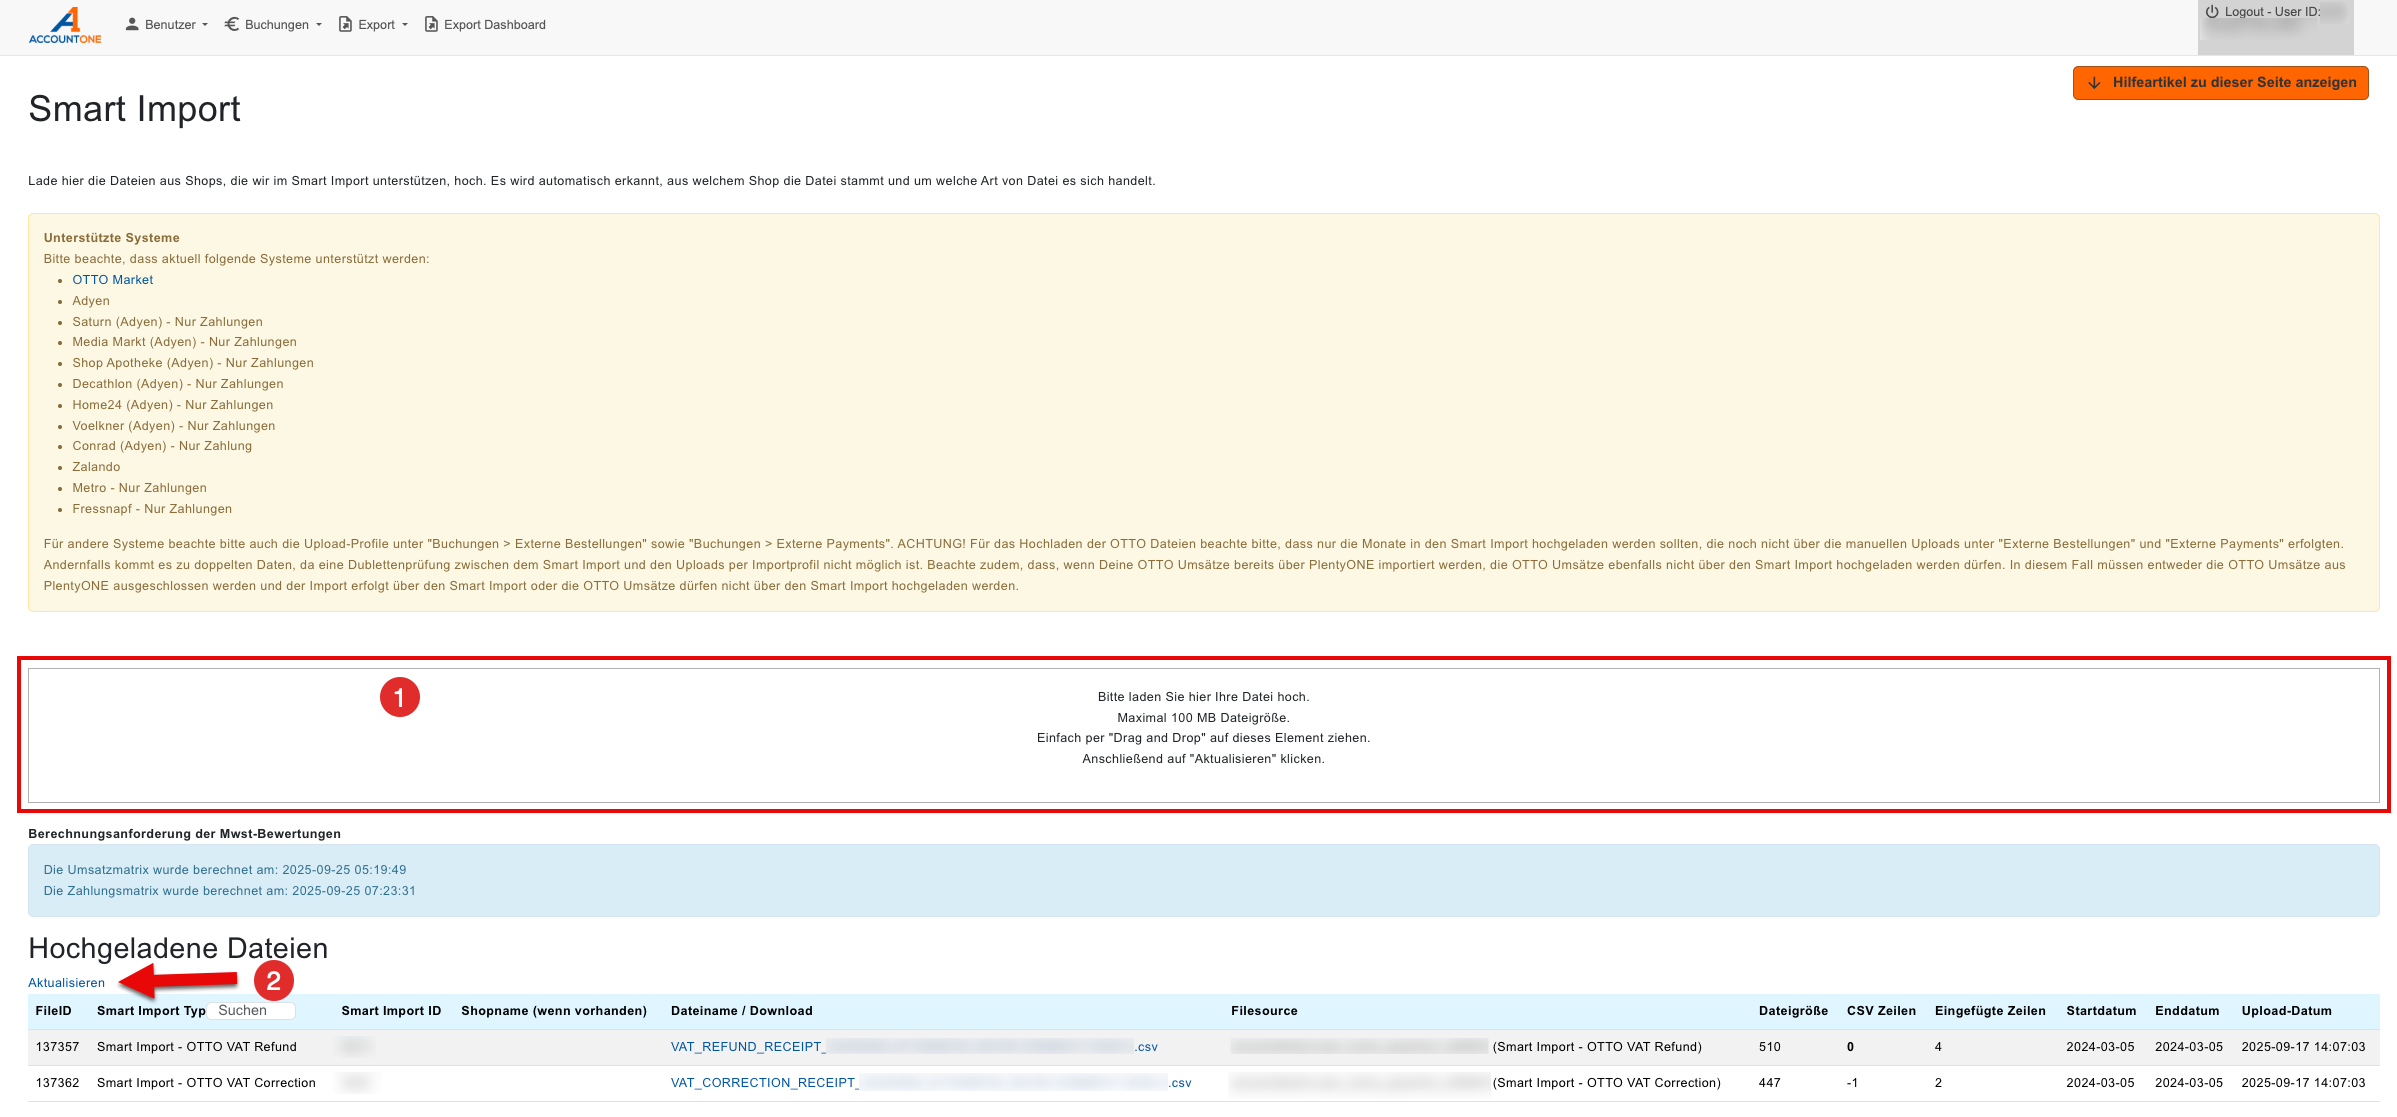Click the Buchungen euro icon
The height and width of the screenshot is (1117, 2397).
(232, 24)
